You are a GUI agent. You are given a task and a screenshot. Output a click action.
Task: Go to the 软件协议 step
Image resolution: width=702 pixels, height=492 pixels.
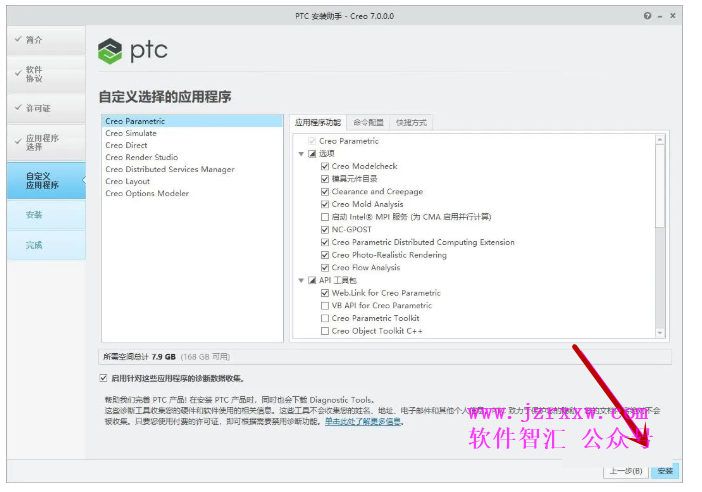(x=46, y=74)
